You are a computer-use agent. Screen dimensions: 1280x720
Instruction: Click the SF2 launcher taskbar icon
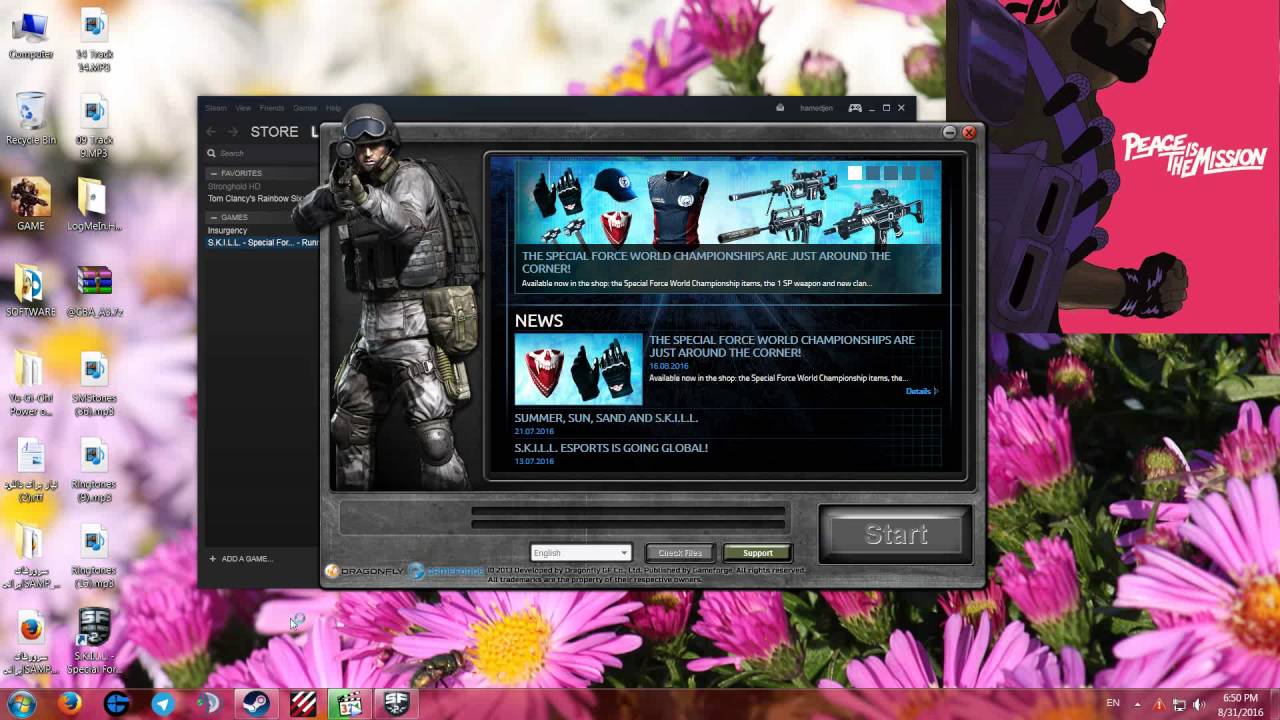[x=395, y=704]
